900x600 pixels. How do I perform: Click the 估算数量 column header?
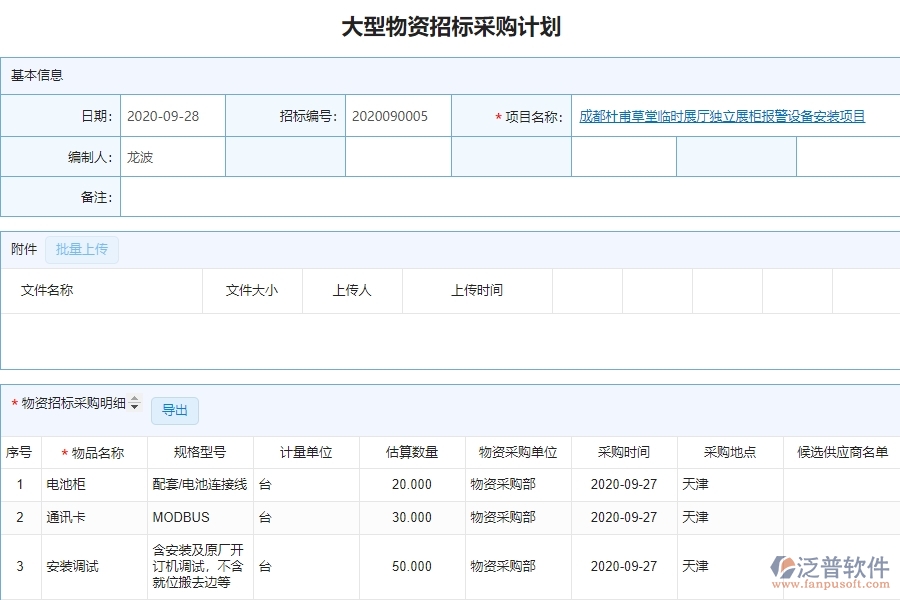[410, 452]
